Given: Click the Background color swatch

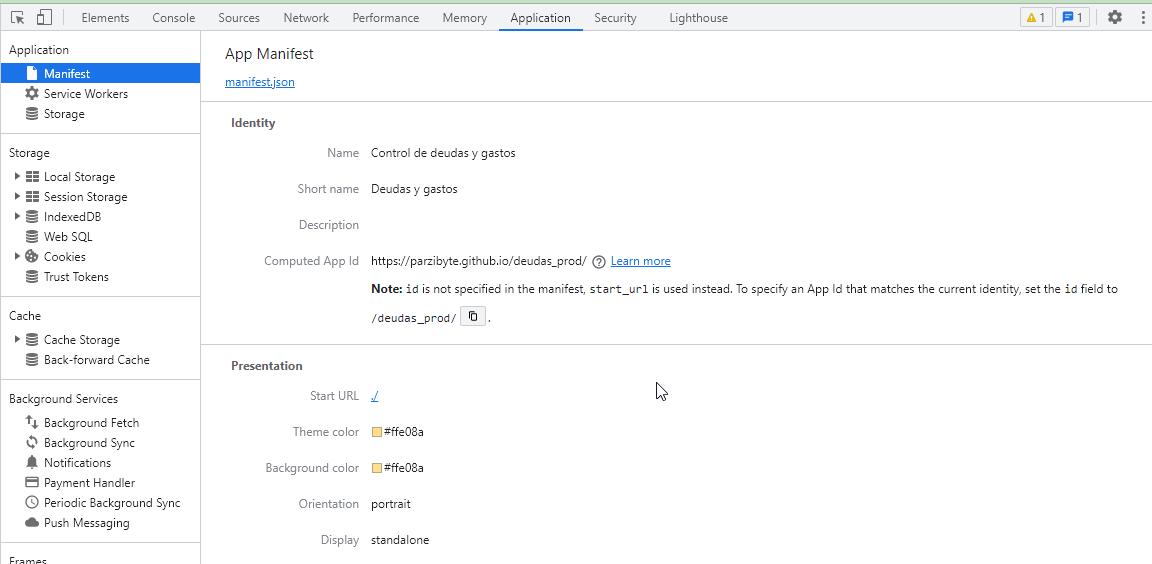Looking at the screenshot, I should click(x=377, y=468).
